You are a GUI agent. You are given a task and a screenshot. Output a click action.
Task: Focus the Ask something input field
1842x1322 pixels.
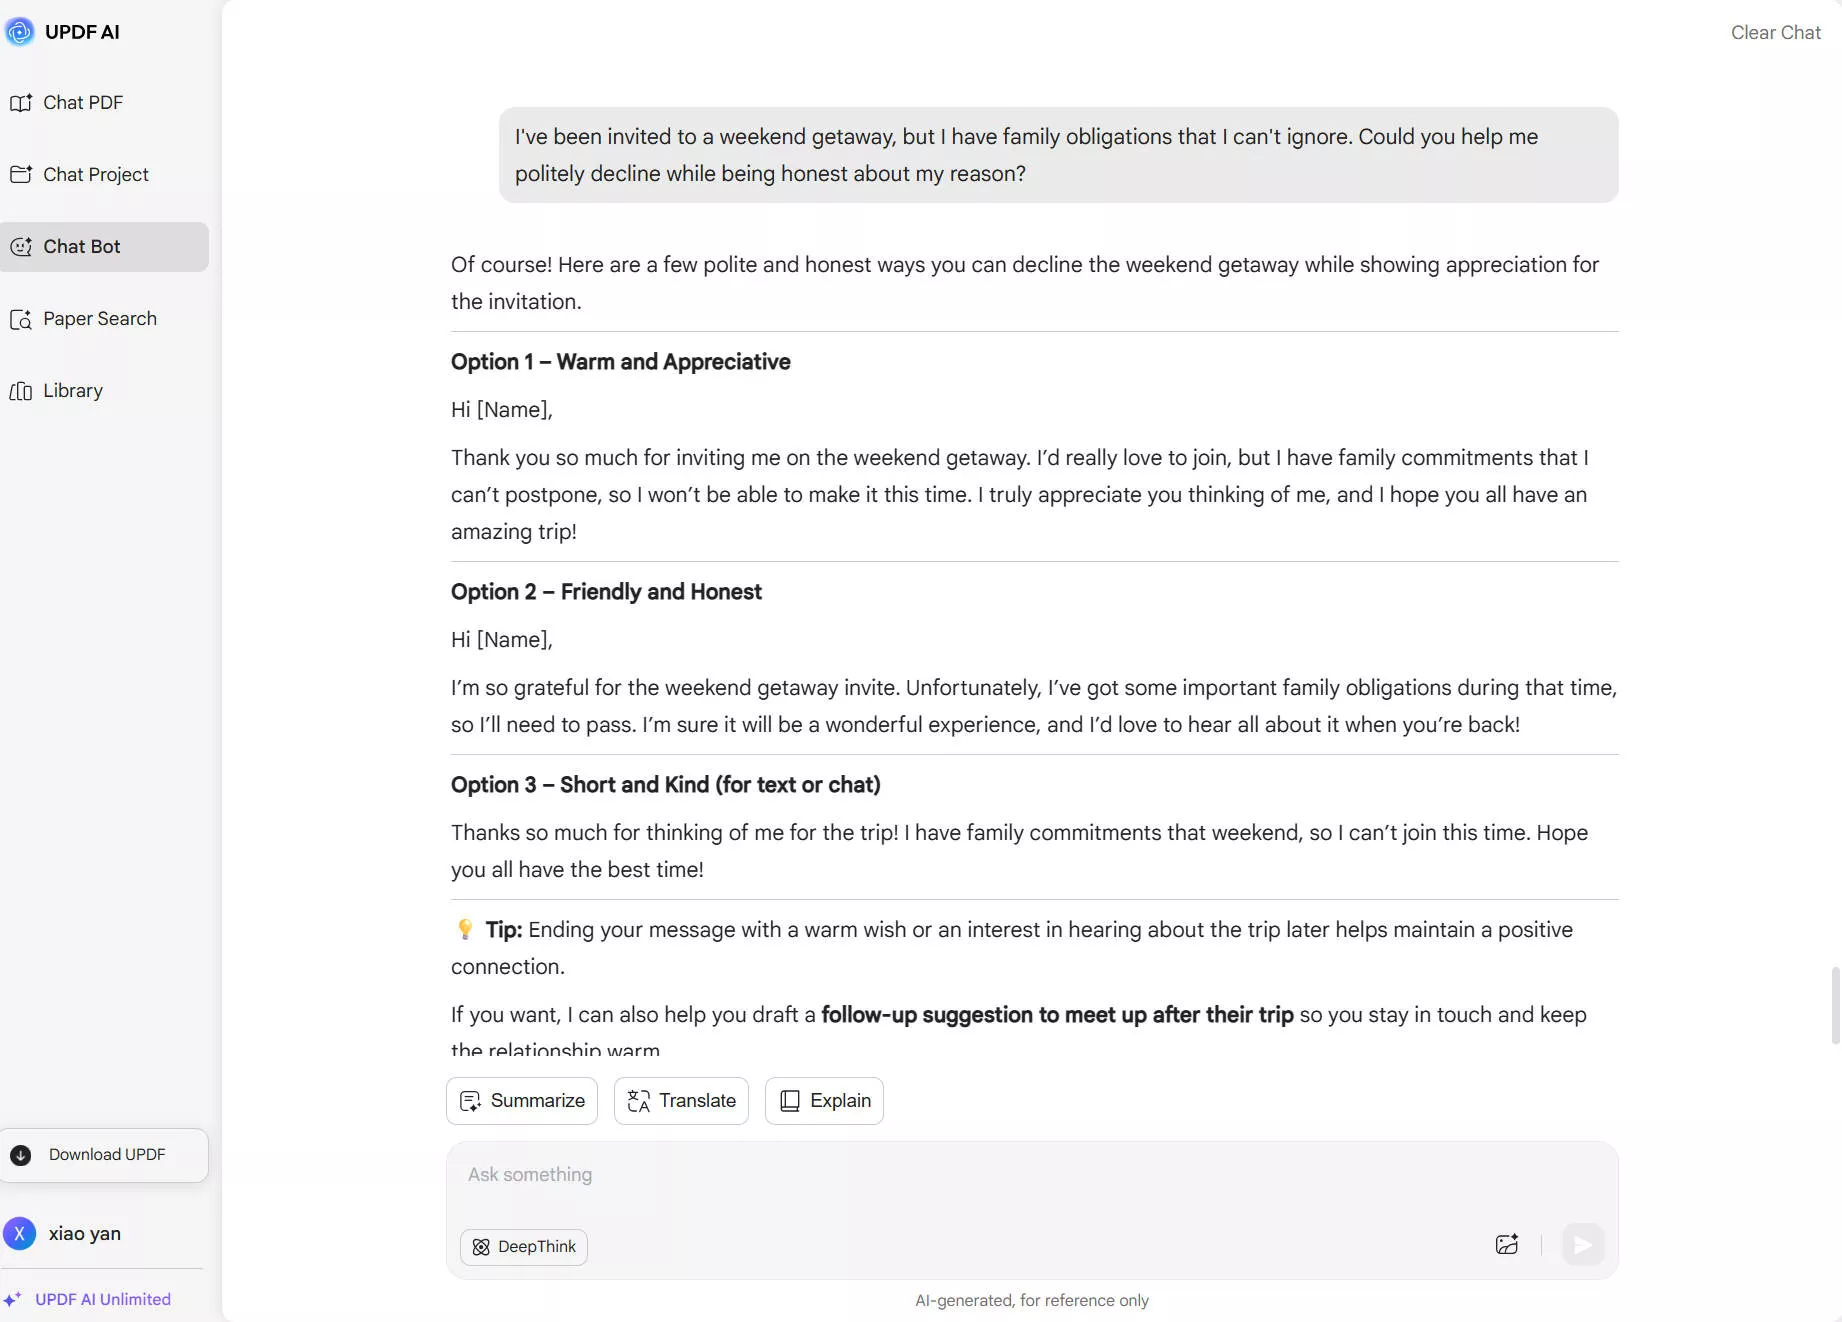[1030, 1175]
